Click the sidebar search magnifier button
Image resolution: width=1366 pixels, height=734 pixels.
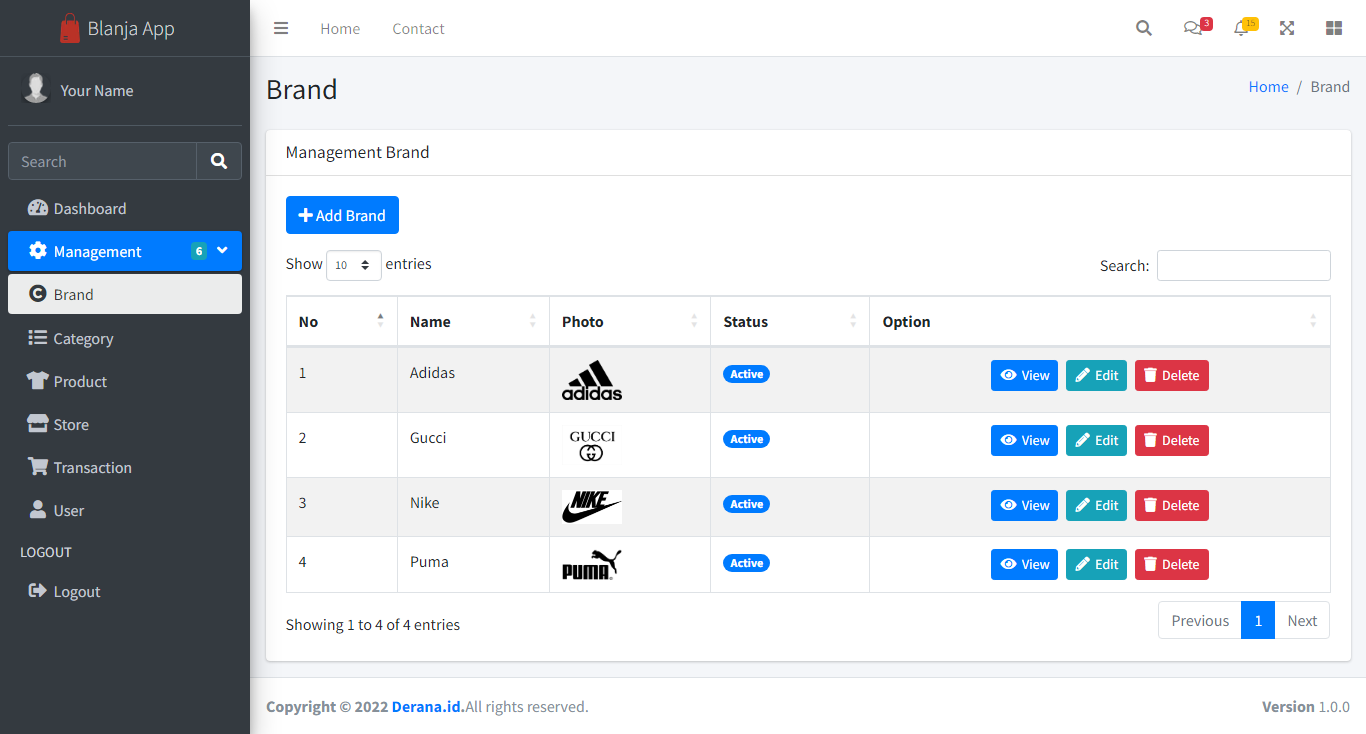[x=219, y=161]
